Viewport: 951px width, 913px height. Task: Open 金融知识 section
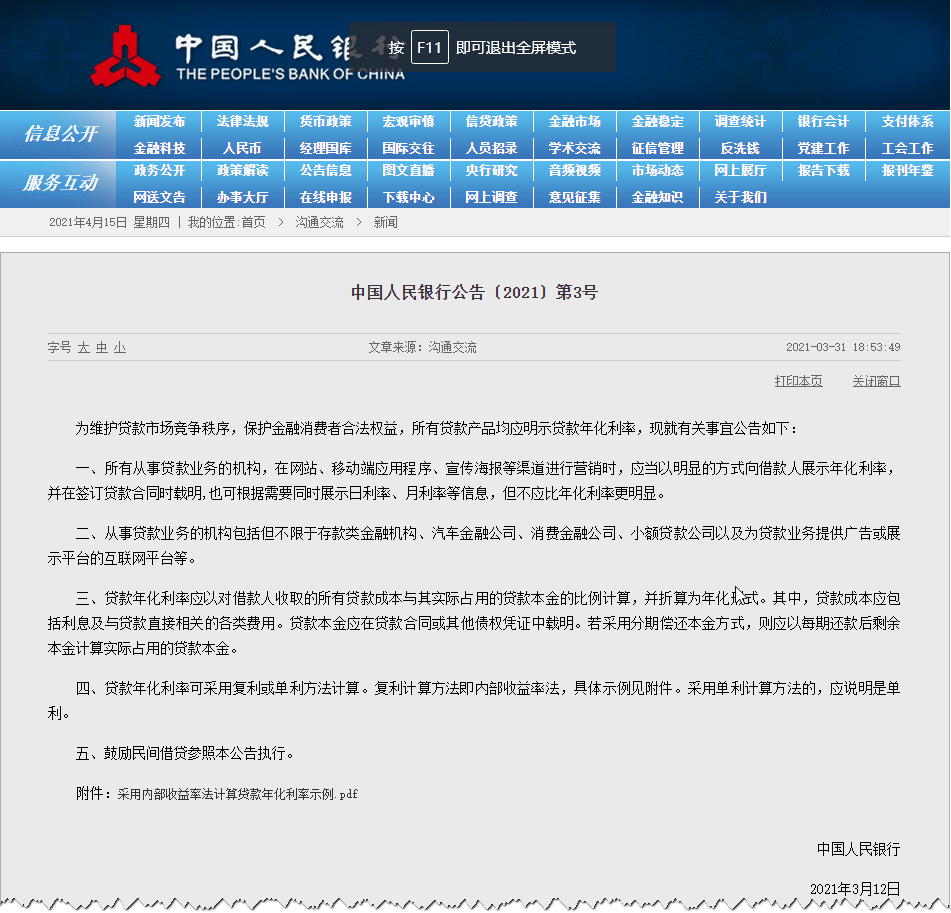tap(658, 197)
